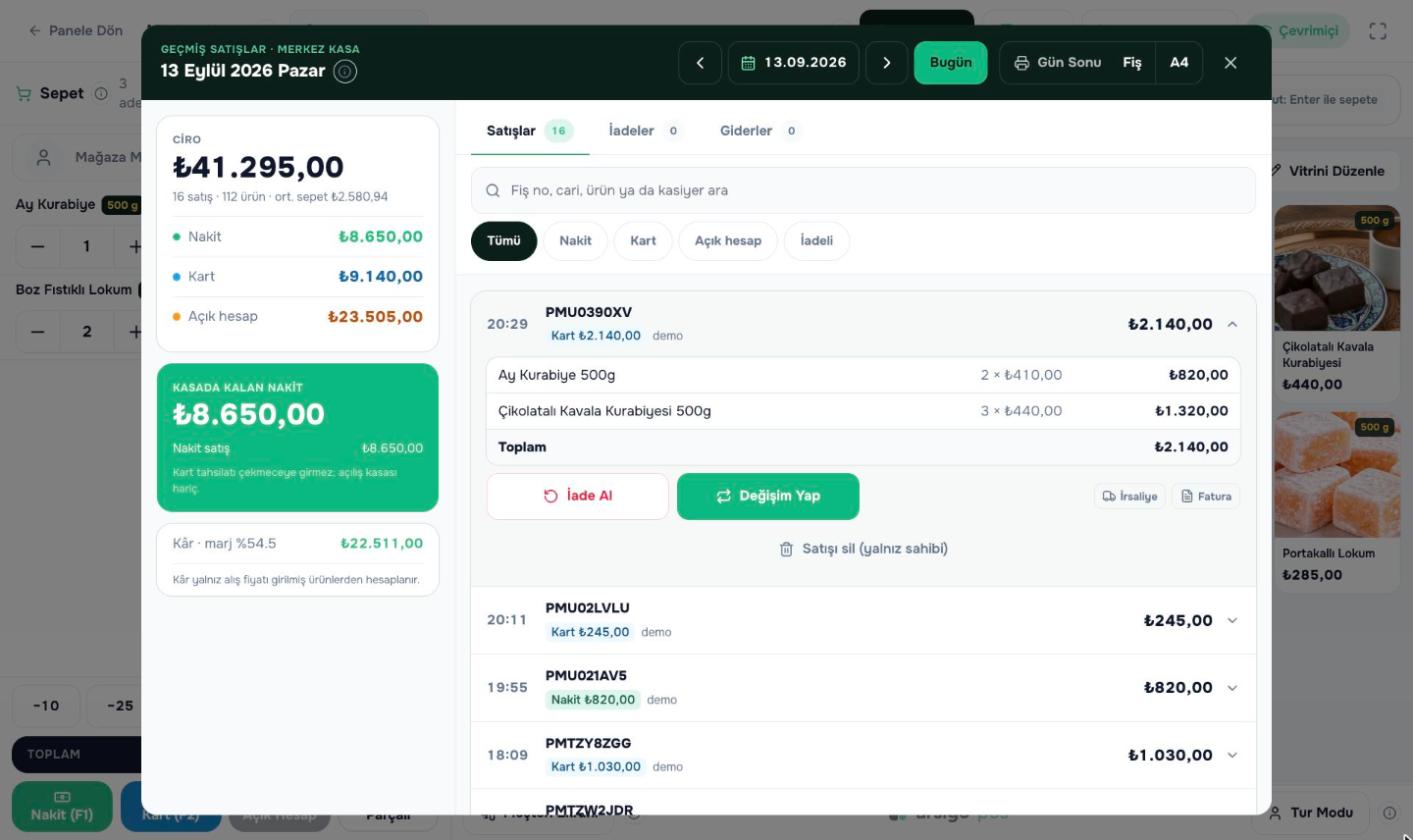Switch to the Giderler tab
Screen dimensions: 1413x840
tap(760, 131)
